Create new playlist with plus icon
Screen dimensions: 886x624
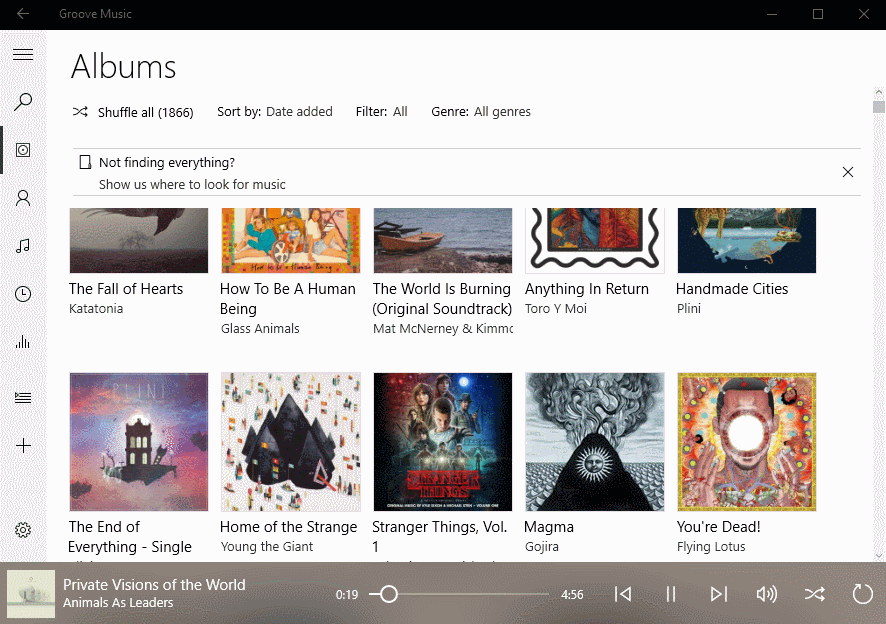click(x=23, y=446)
